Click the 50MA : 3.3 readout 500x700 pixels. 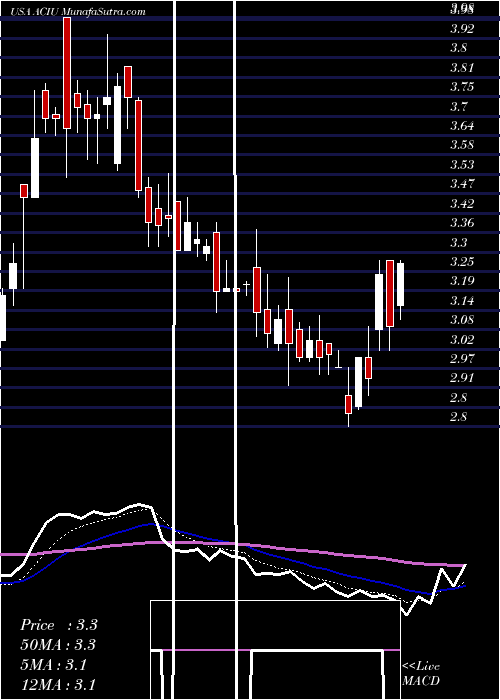click(58, 645)
